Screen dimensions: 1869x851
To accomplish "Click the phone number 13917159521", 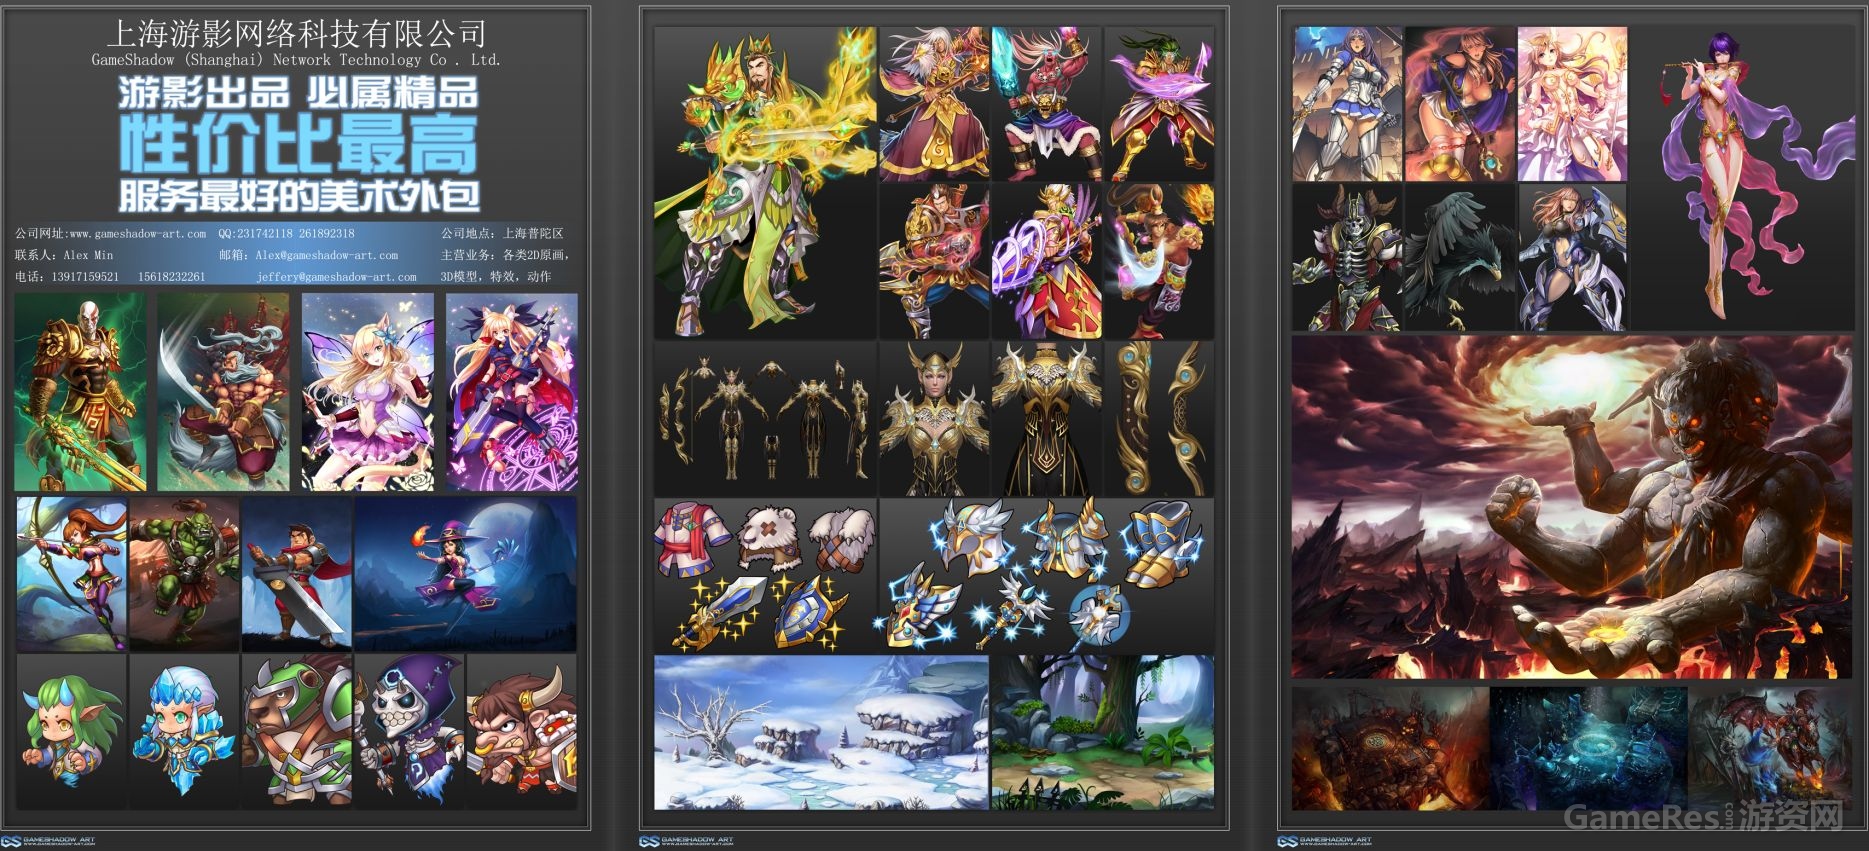I will coord(85,277).
